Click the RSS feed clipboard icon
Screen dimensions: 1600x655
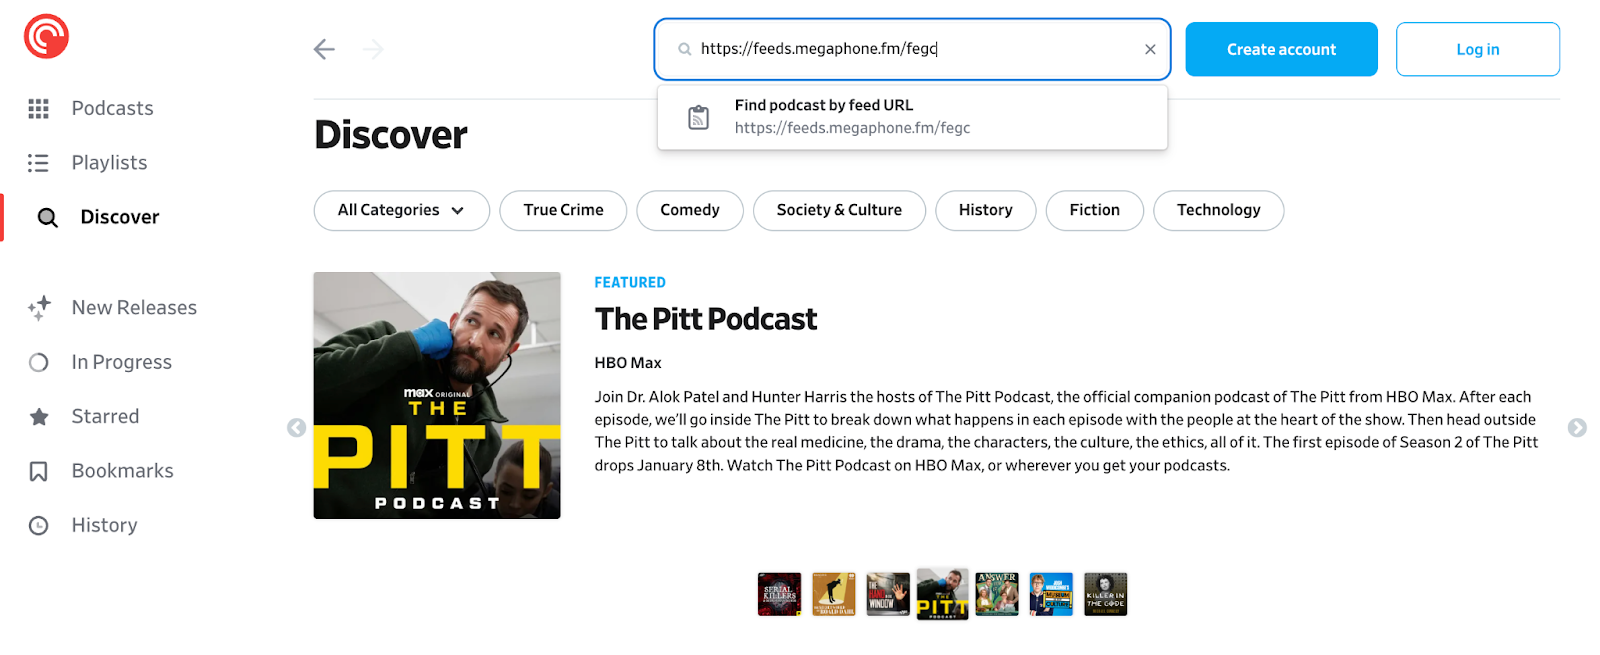click(699, 117)
